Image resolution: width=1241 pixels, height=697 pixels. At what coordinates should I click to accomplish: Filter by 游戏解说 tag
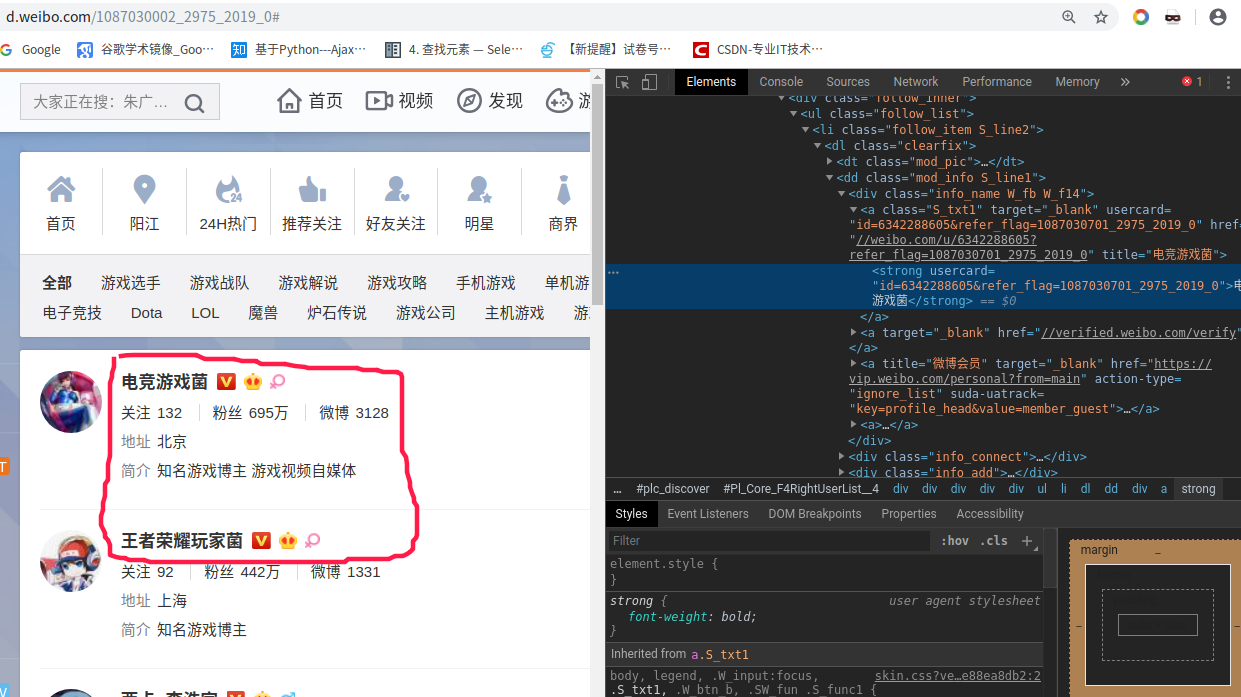pos(308,283)
